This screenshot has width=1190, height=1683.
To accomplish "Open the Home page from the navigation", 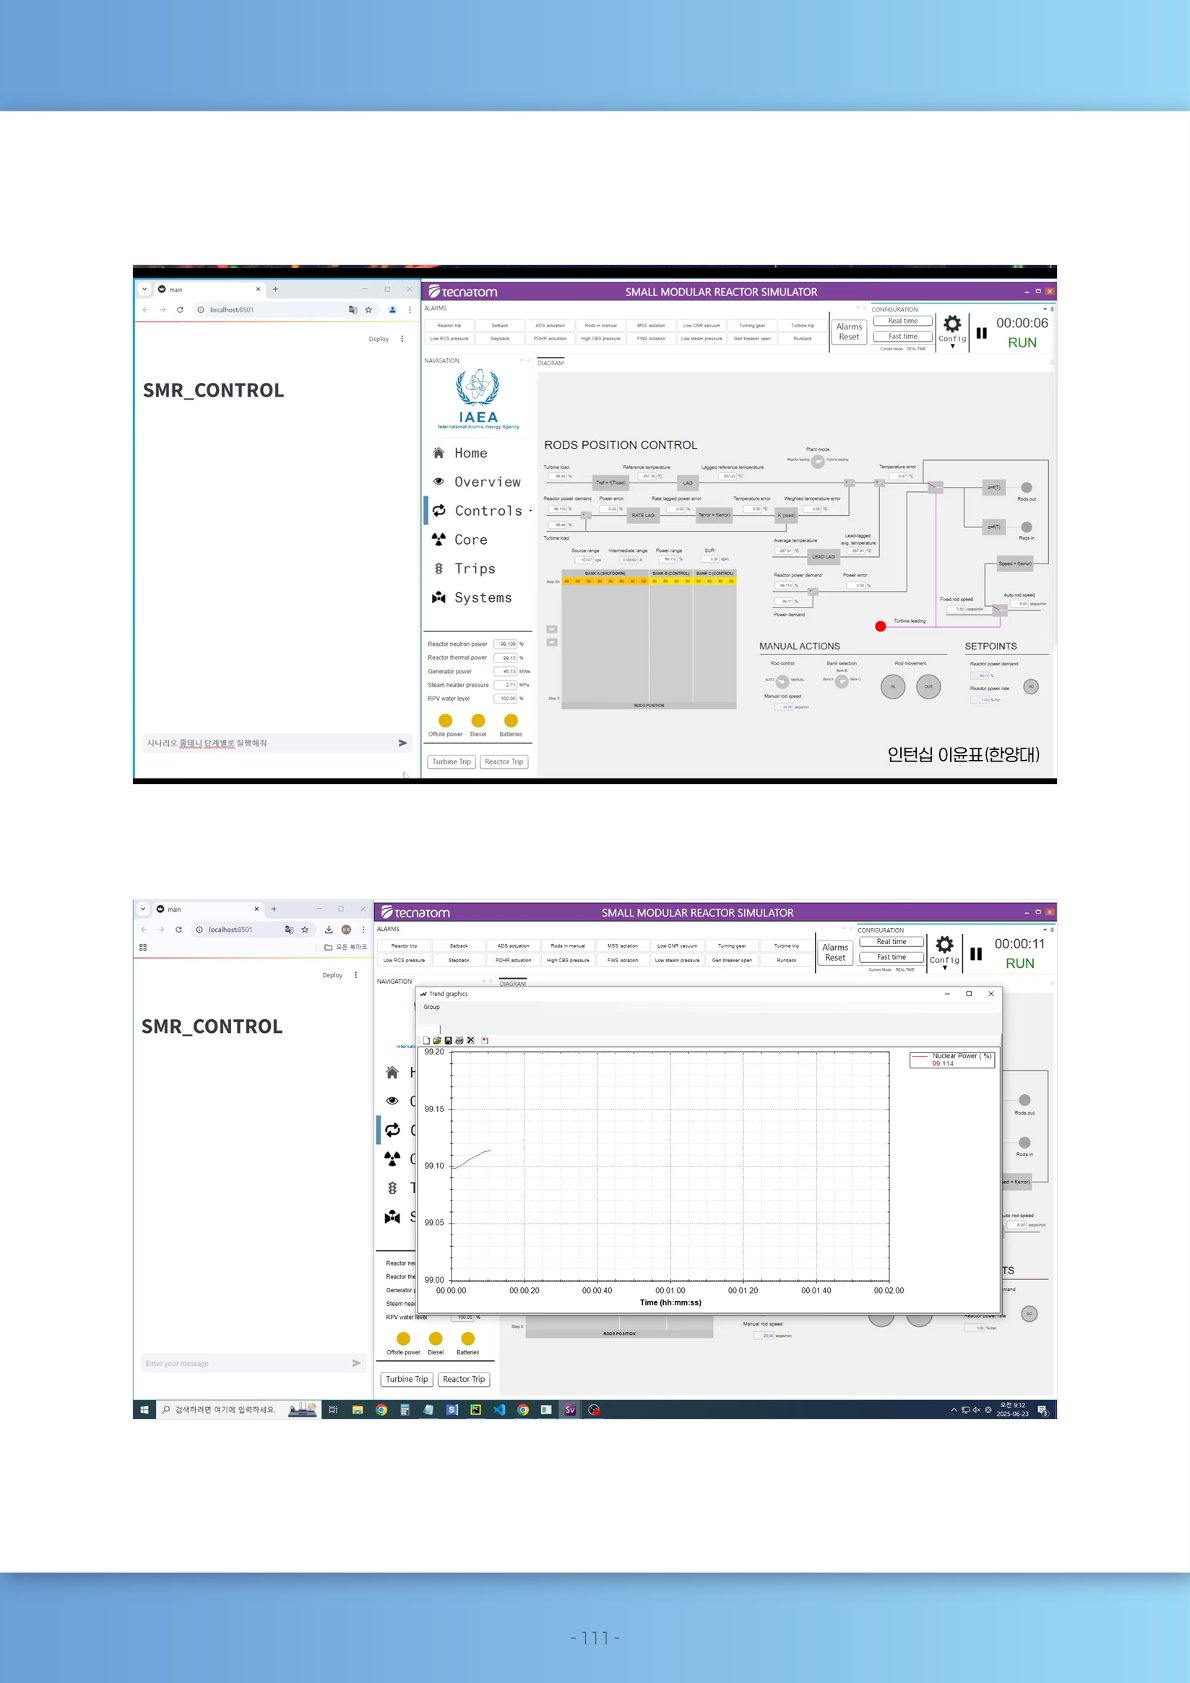I will [x=470, y=453].
